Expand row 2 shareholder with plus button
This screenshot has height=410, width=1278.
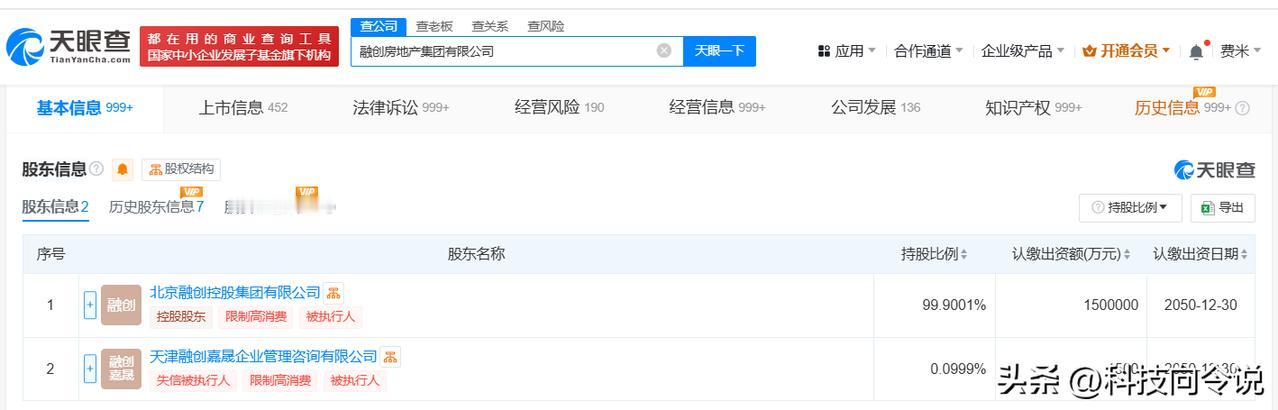[90, 369]
